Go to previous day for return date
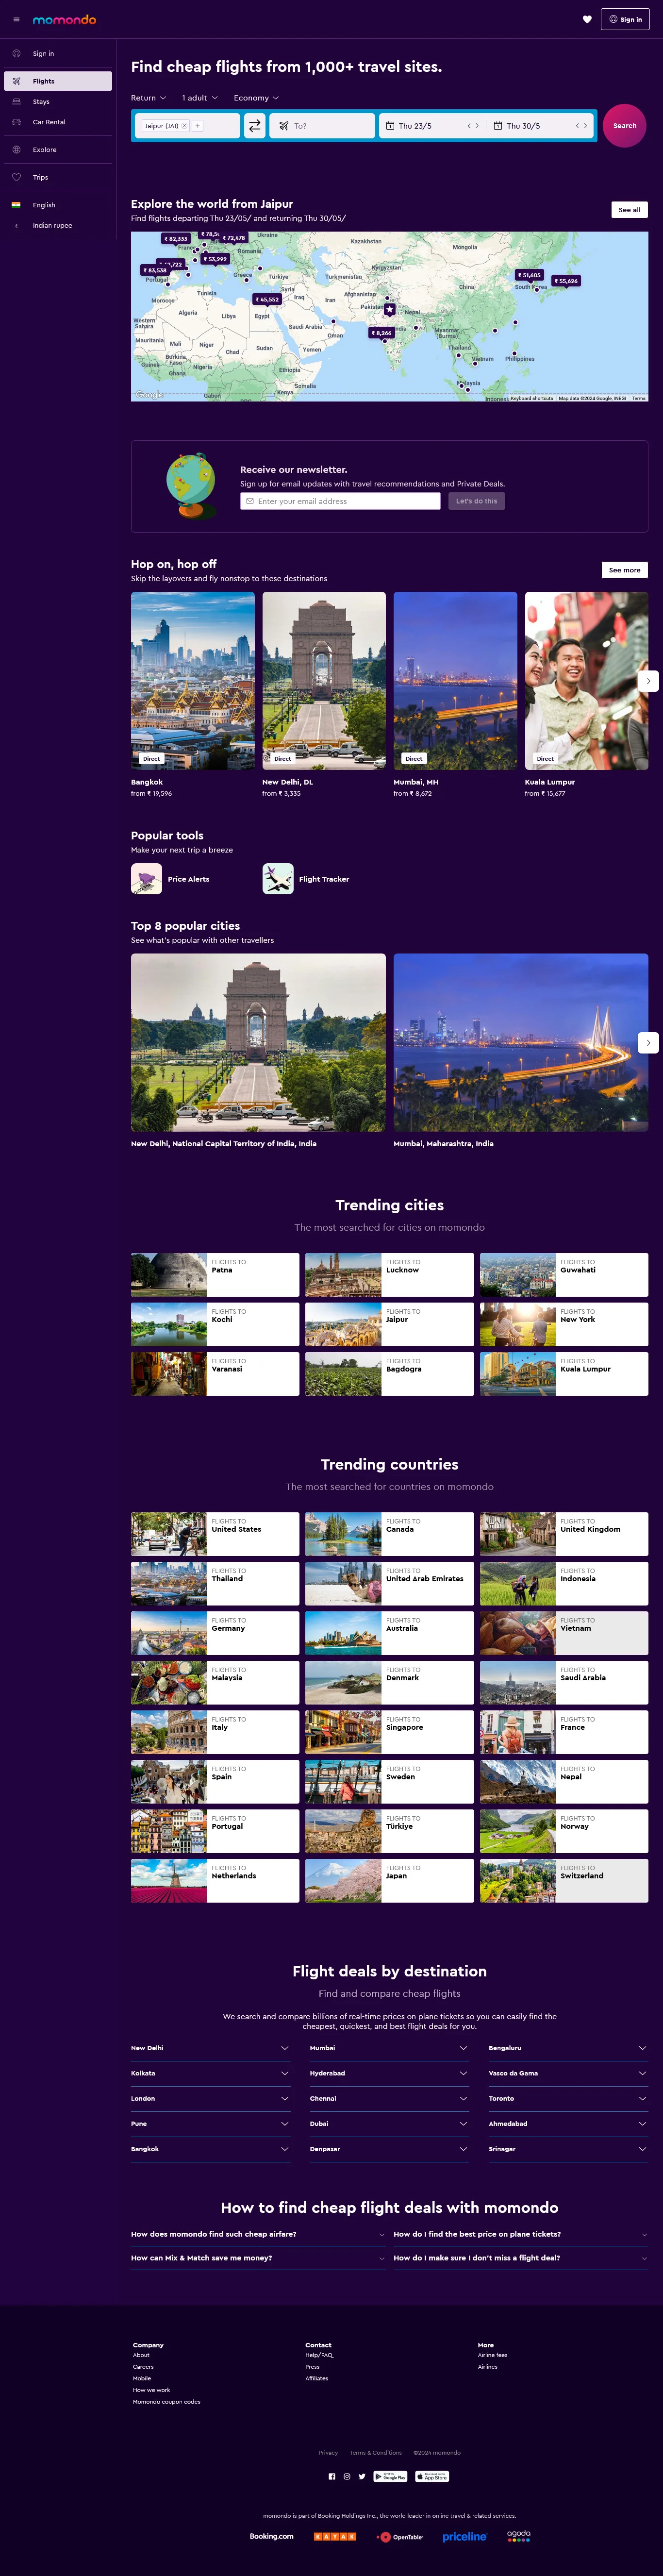The width and height of the screenshot is (663, 2576). (x=577, y=126)
